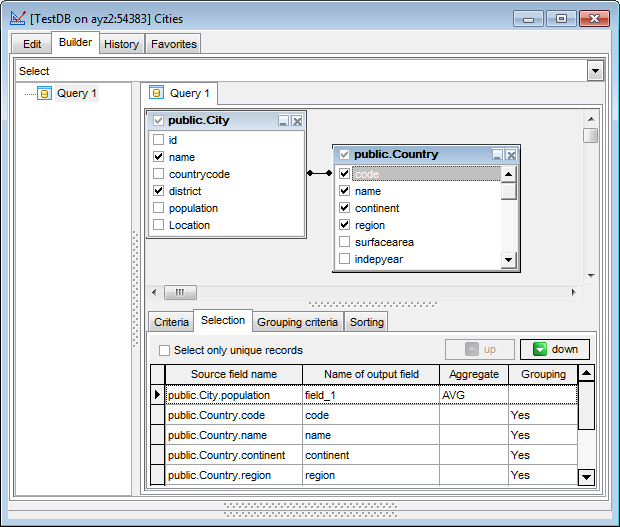This screenshot has width=620, height=527.
Task: Click the Country field list scrollbar thumb
Action: [x=508, y=191]
